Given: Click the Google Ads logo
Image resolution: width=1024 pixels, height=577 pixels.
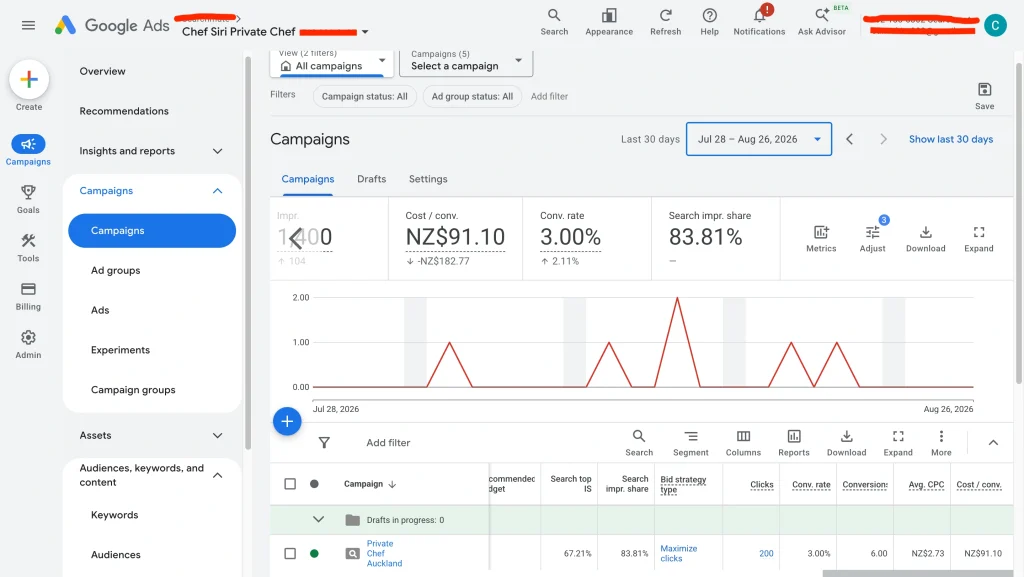Looking at the screenshot, I should [x=112, y=25].
